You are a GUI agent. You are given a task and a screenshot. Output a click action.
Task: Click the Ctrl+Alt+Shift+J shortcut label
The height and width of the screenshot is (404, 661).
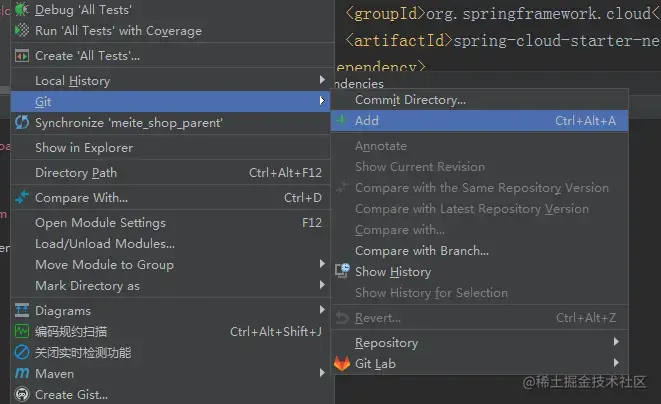click(276, 331)
